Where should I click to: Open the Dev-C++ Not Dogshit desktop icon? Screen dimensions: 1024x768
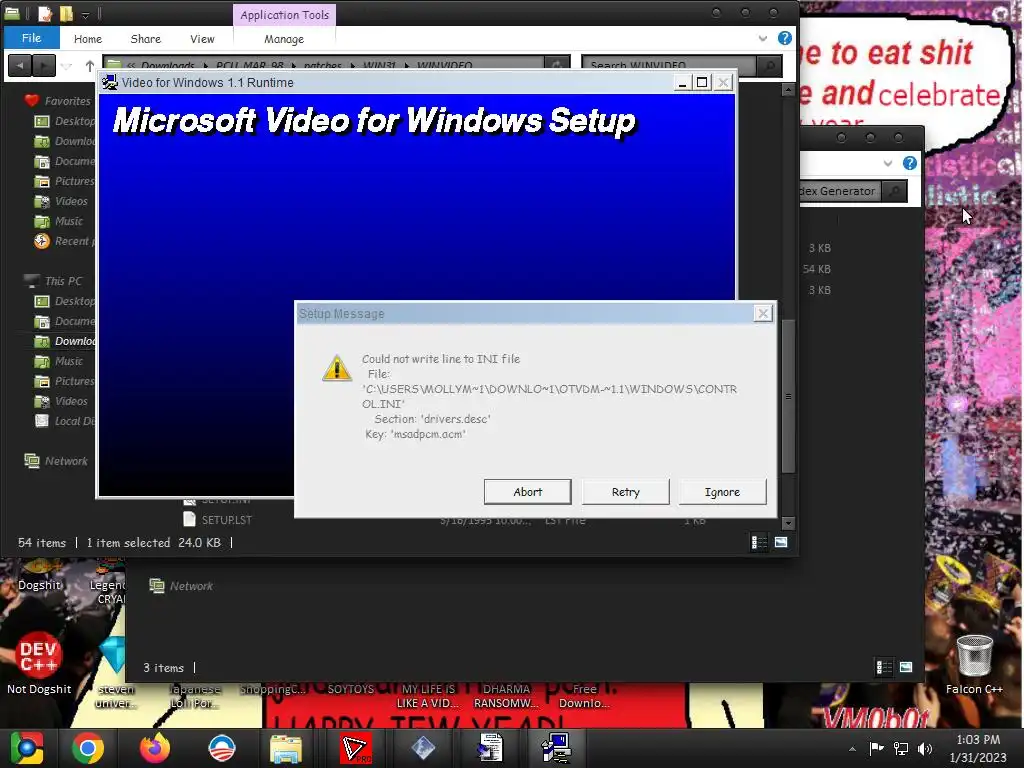39,662
